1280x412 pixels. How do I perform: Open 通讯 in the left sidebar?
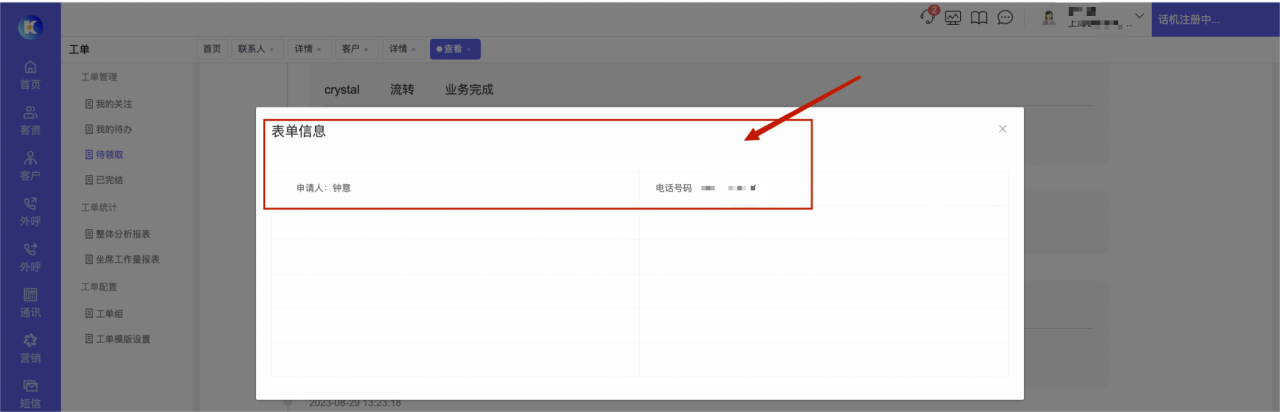[30, 302]
